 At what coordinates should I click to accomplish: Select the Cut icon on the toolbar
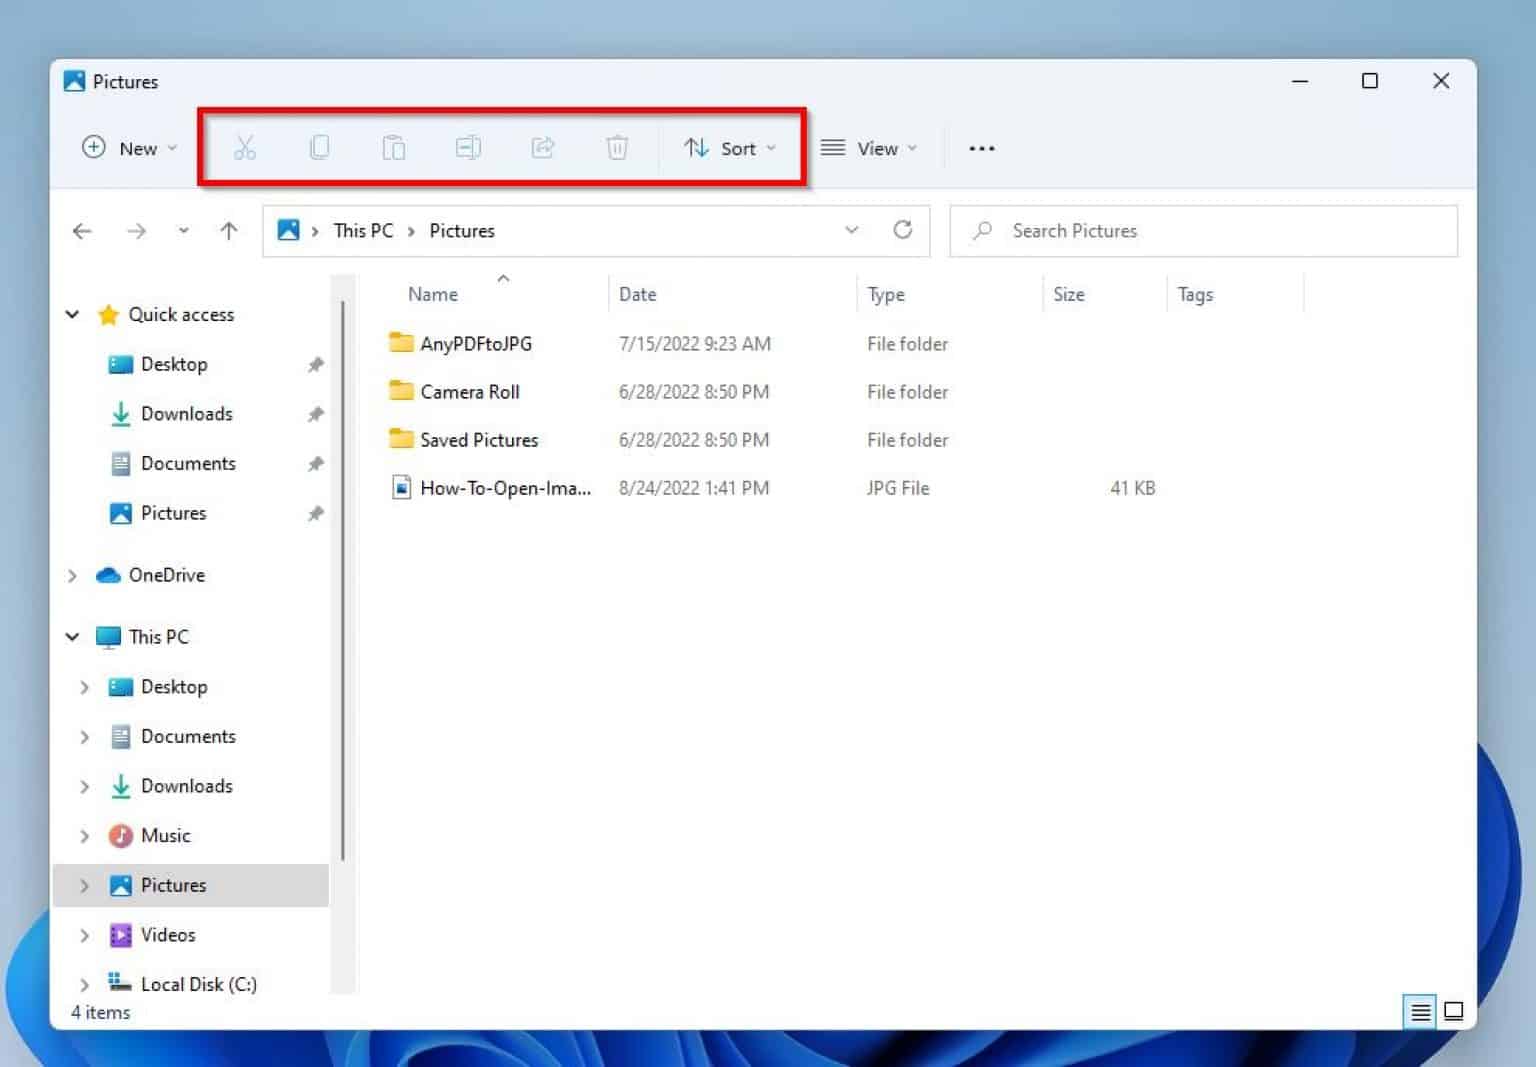[245, 147]
